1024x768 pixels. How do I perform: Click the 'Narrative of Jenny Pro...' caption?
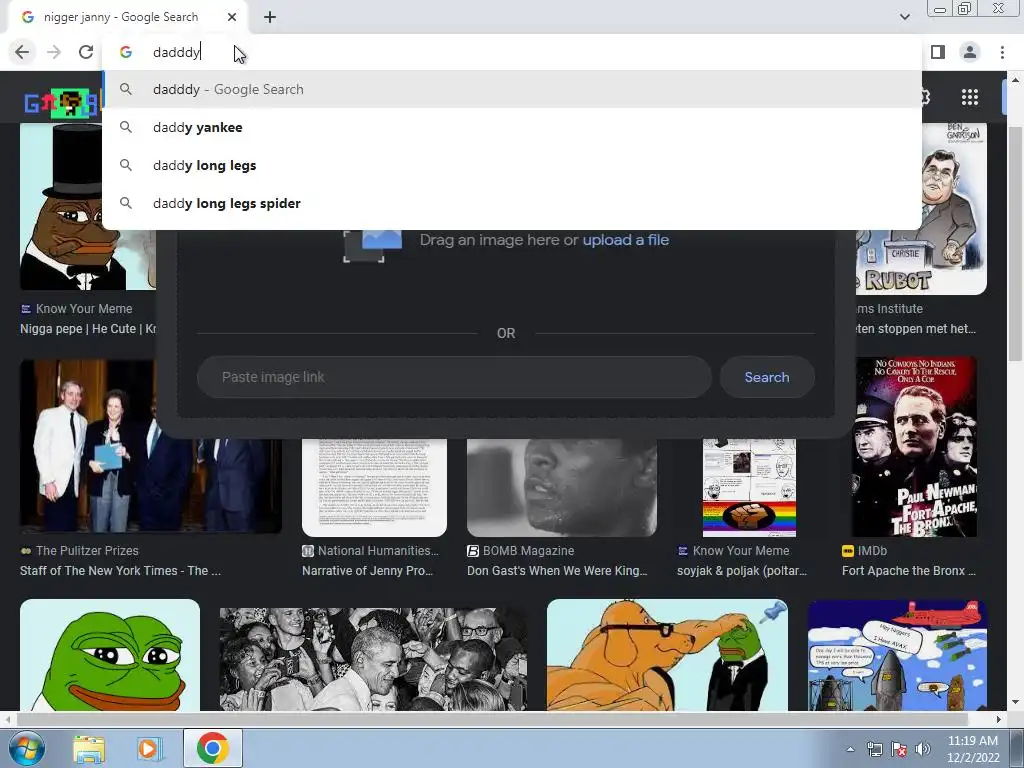point(367,571)
